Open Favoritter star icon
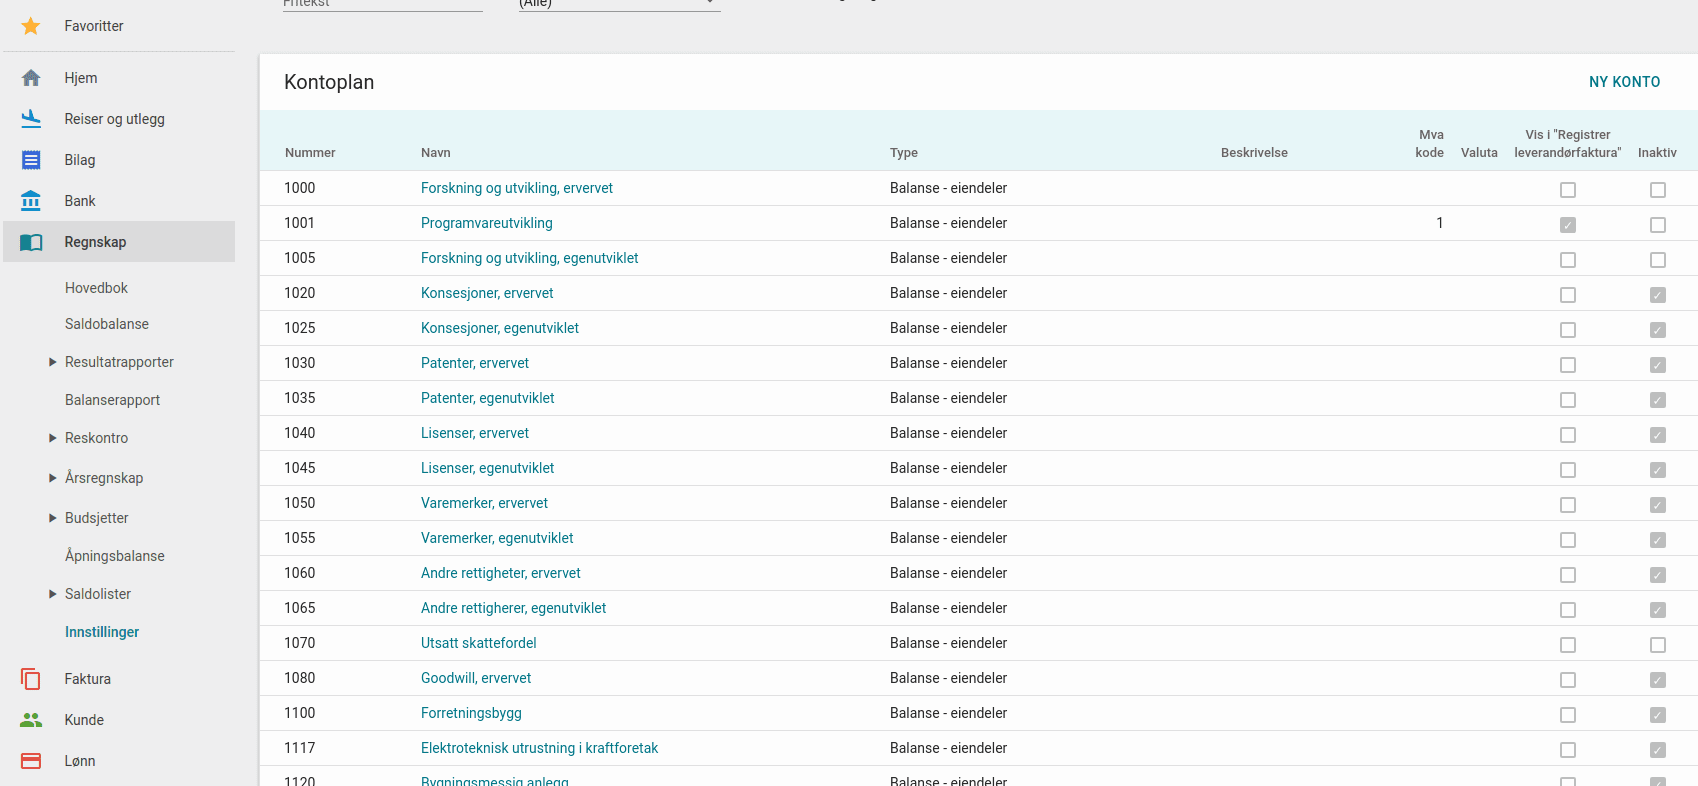Image resolution: width=1698 pixels, height=786 pixels. [31, 26]
